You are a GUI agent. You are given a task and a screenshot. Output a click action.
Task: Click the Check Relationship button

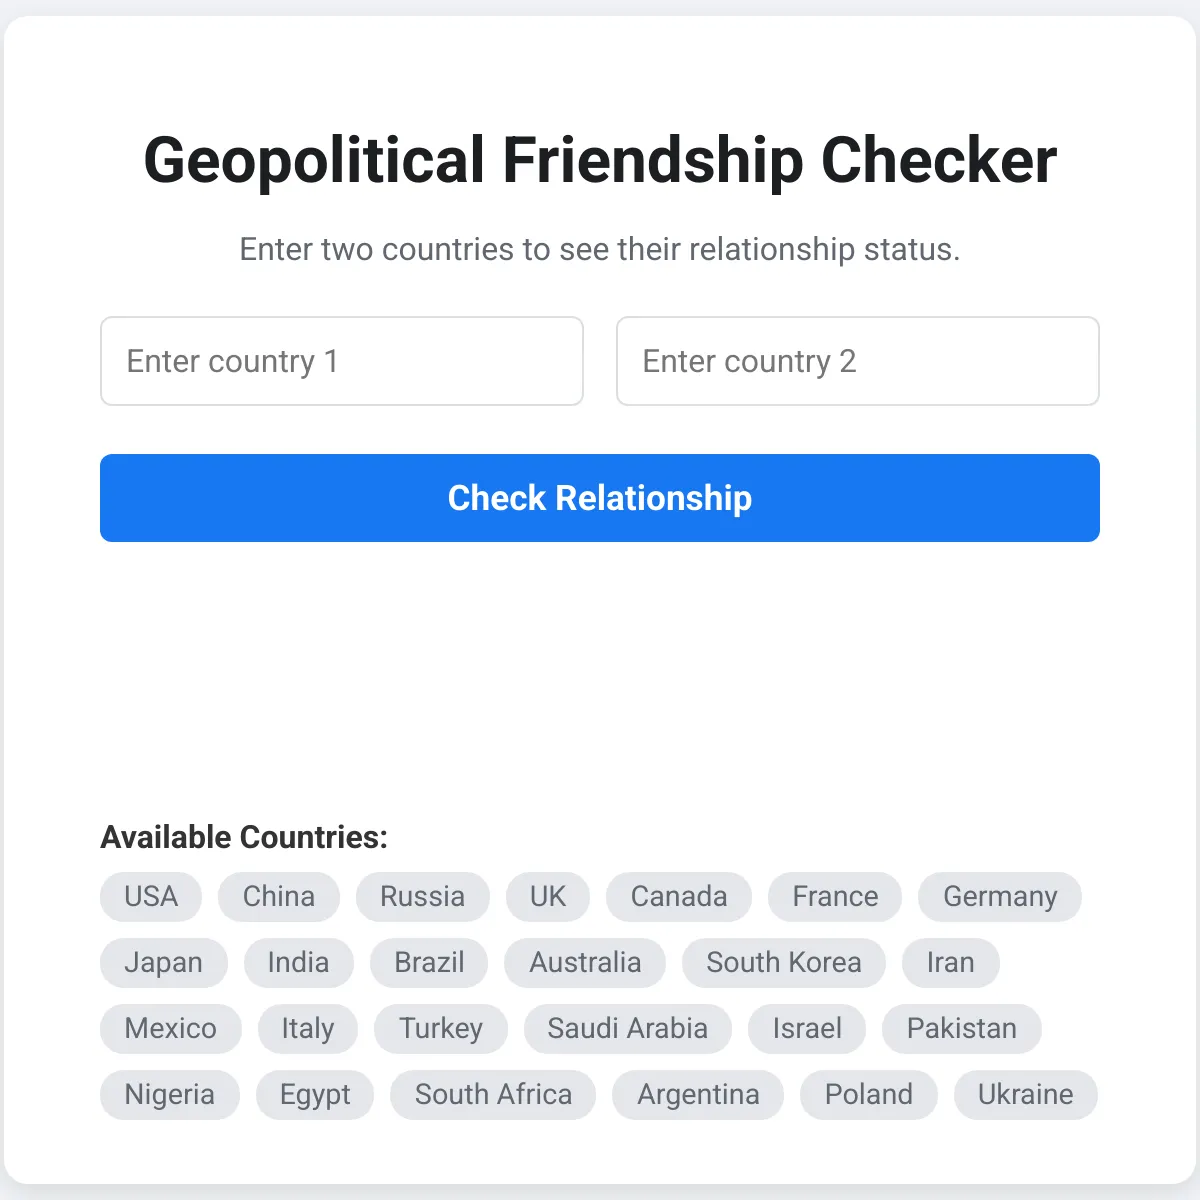tap(600, 498)
